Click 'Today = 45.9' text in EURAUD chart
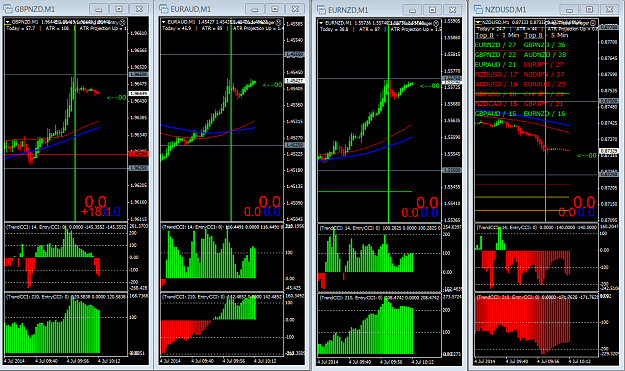Screen dimensions: 625x371 pyautogui.click(x=177, y=28)
